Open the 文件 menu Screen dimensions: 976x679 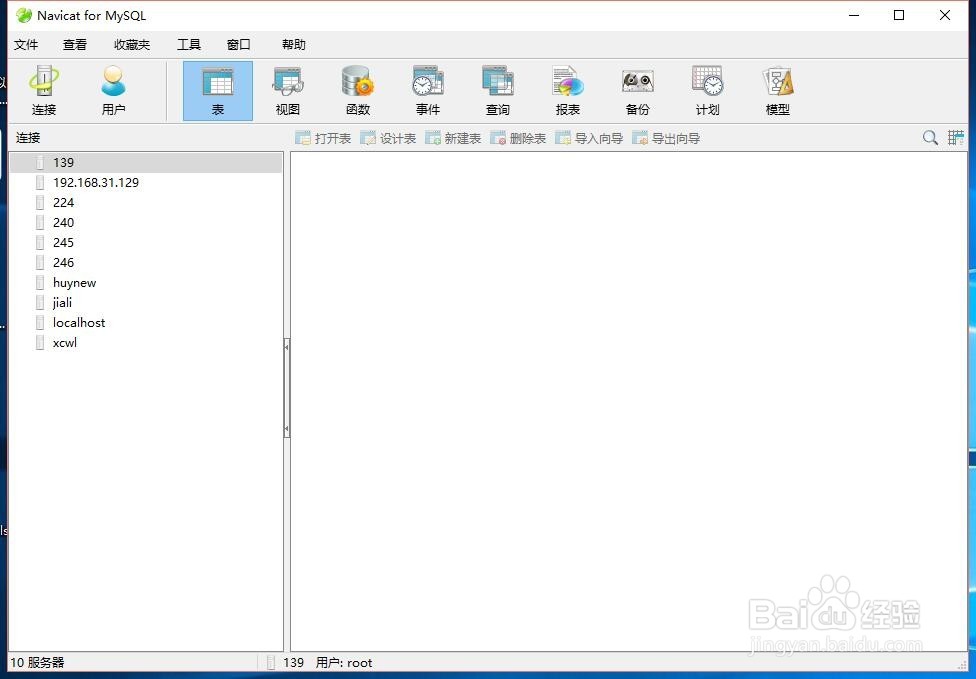(26, 45)
